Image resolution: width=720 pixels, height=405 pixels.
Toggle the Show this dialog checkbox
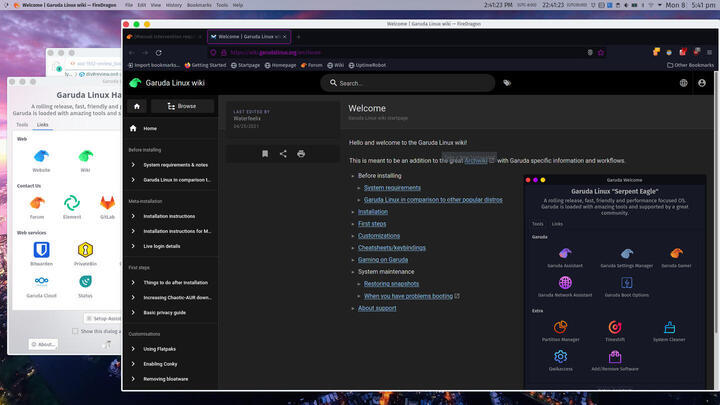click(75, 331)
